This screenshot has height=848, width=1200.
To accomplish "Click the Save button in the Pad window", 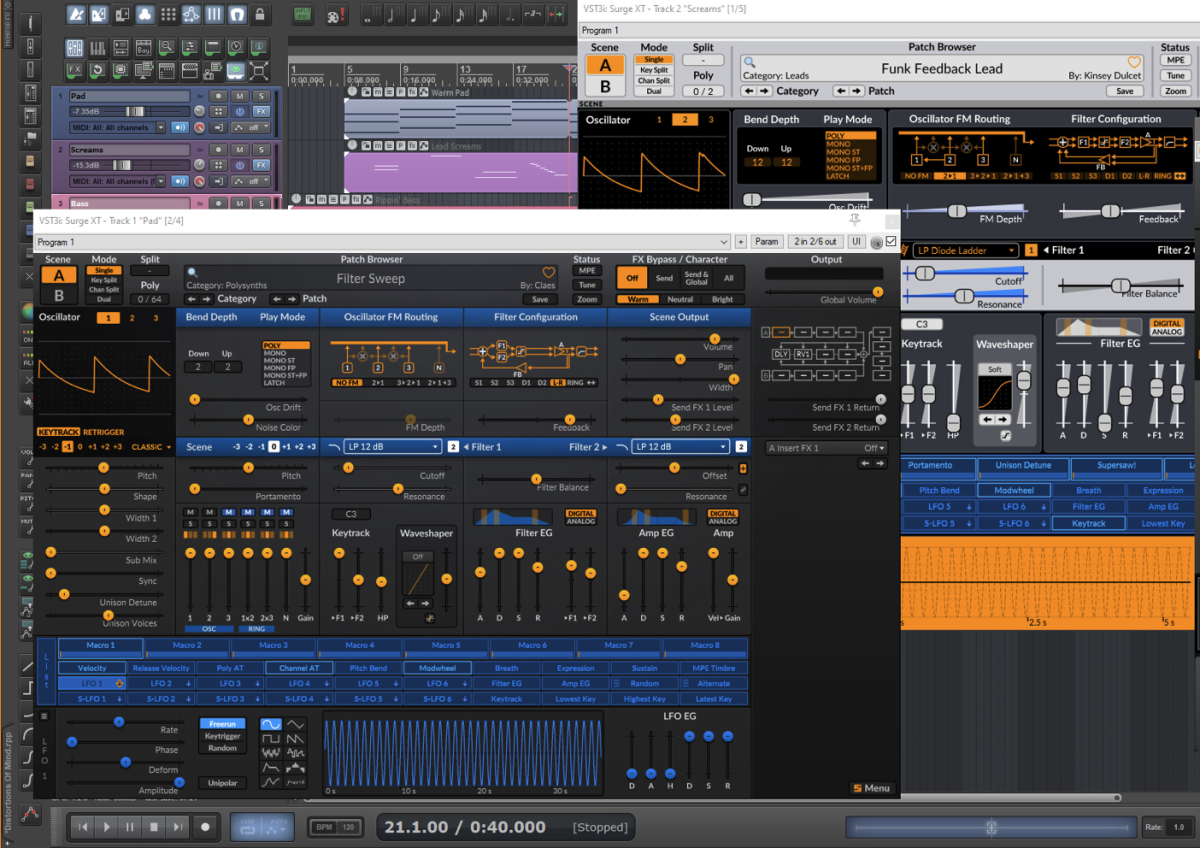I will coord(540,299).
